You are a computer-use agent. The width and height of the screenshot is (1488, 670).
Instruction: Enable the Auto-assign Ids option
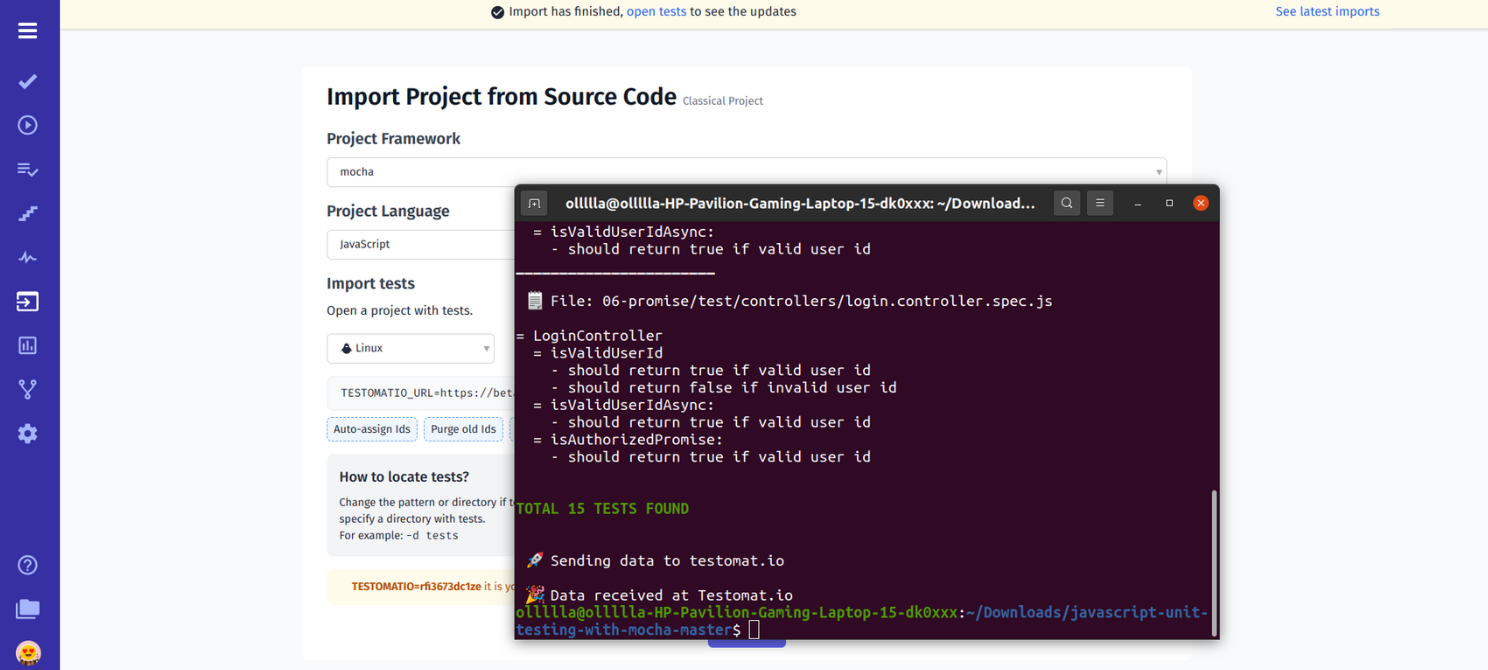pyautogui.click(x=372, y=429)
